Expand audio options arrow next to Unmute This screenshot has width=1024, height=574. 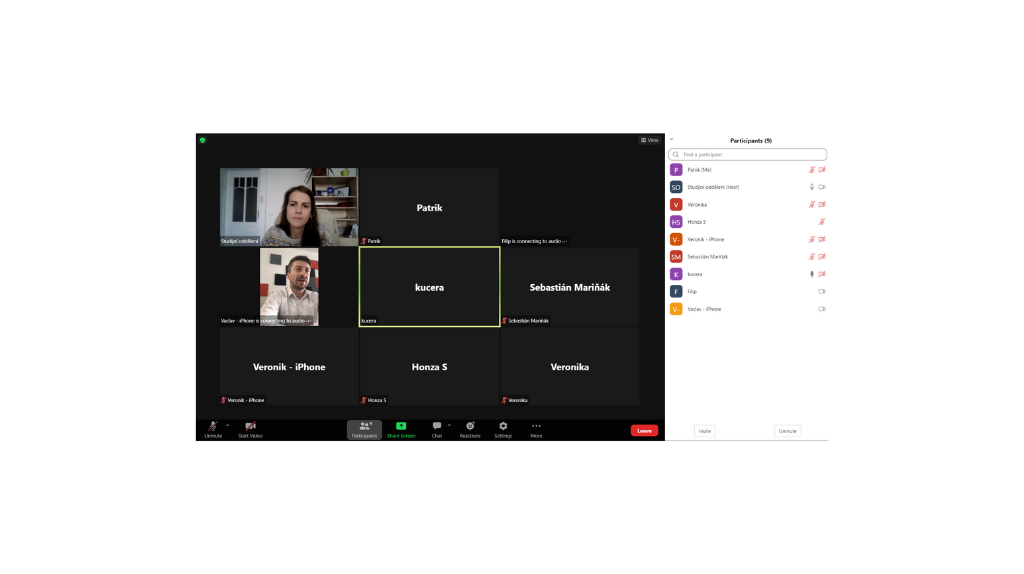coord(228,425)
